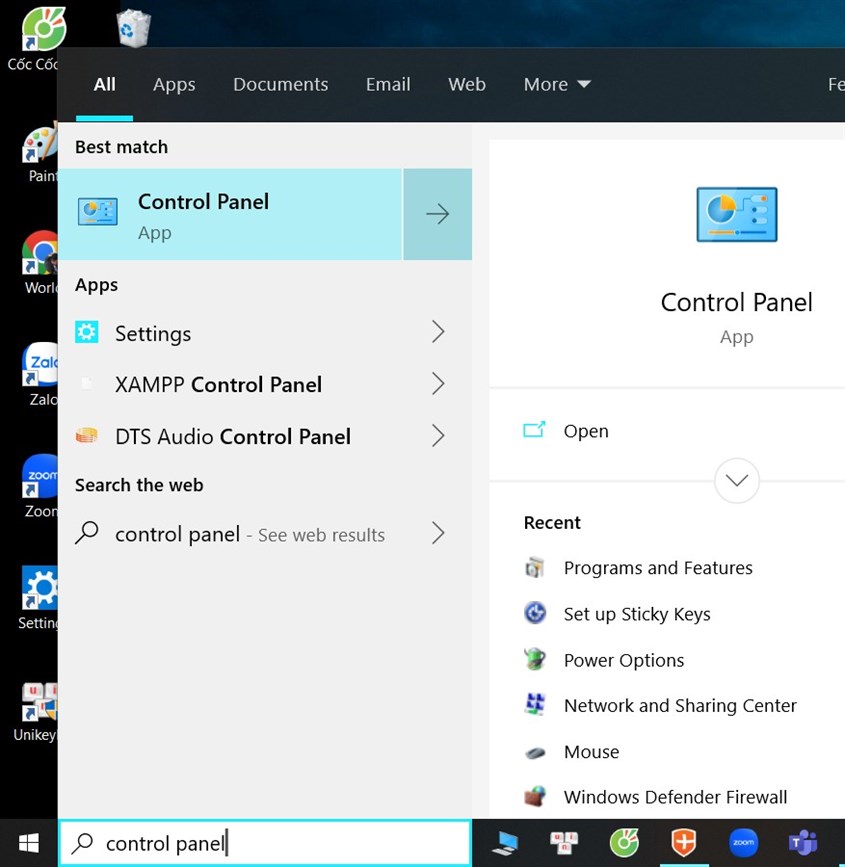Expand the Settings result chevron
845x867 pixels.
tap(438, 332)
